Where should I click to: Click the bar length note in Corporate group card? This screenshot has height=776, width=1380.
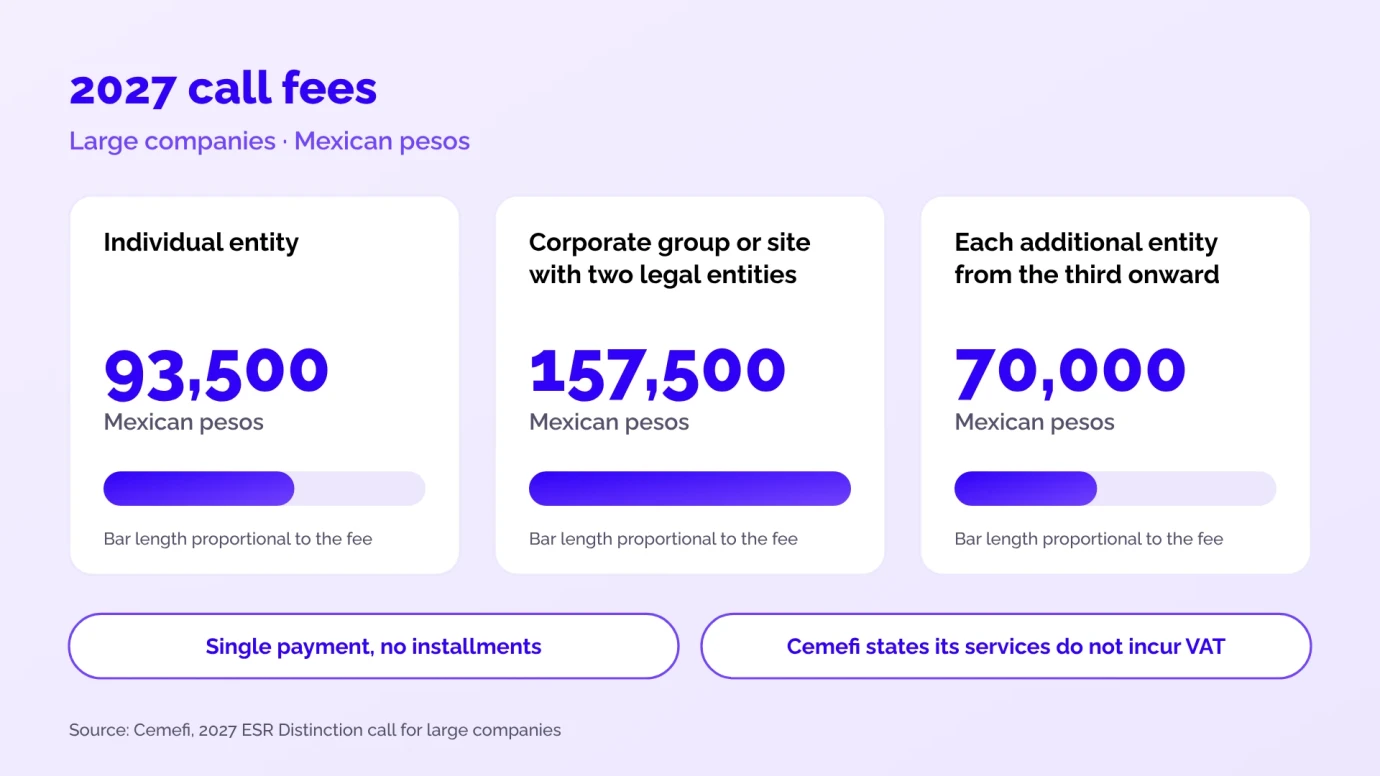663,539
